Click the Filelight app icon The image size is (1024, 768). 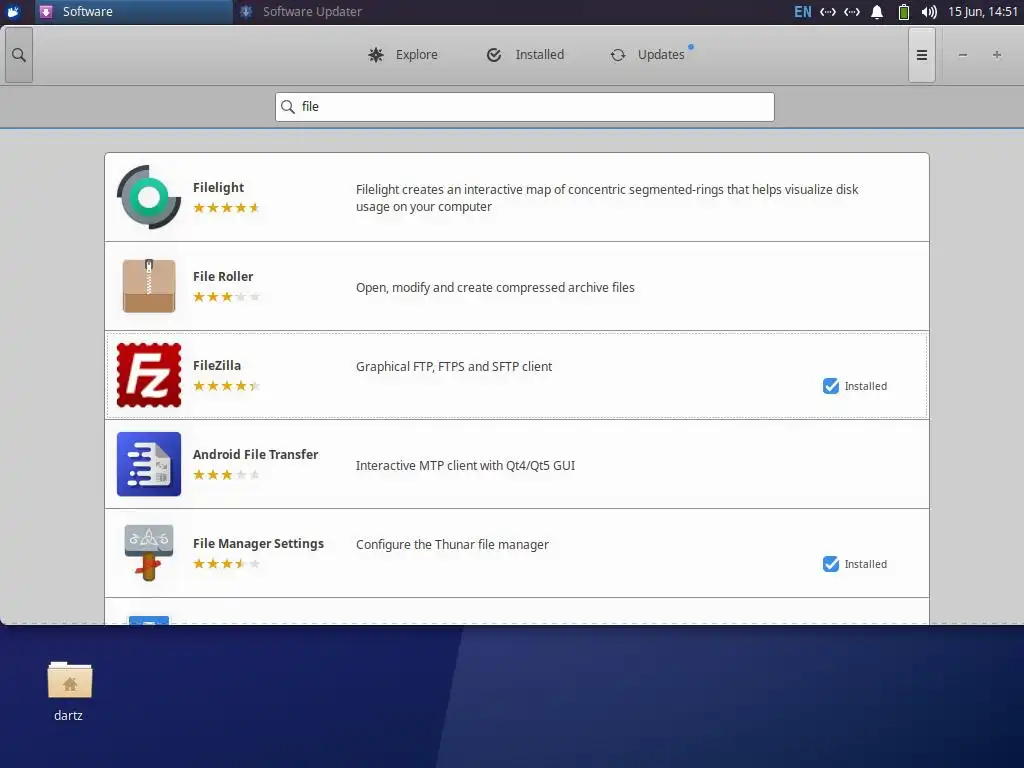[149, 197]
